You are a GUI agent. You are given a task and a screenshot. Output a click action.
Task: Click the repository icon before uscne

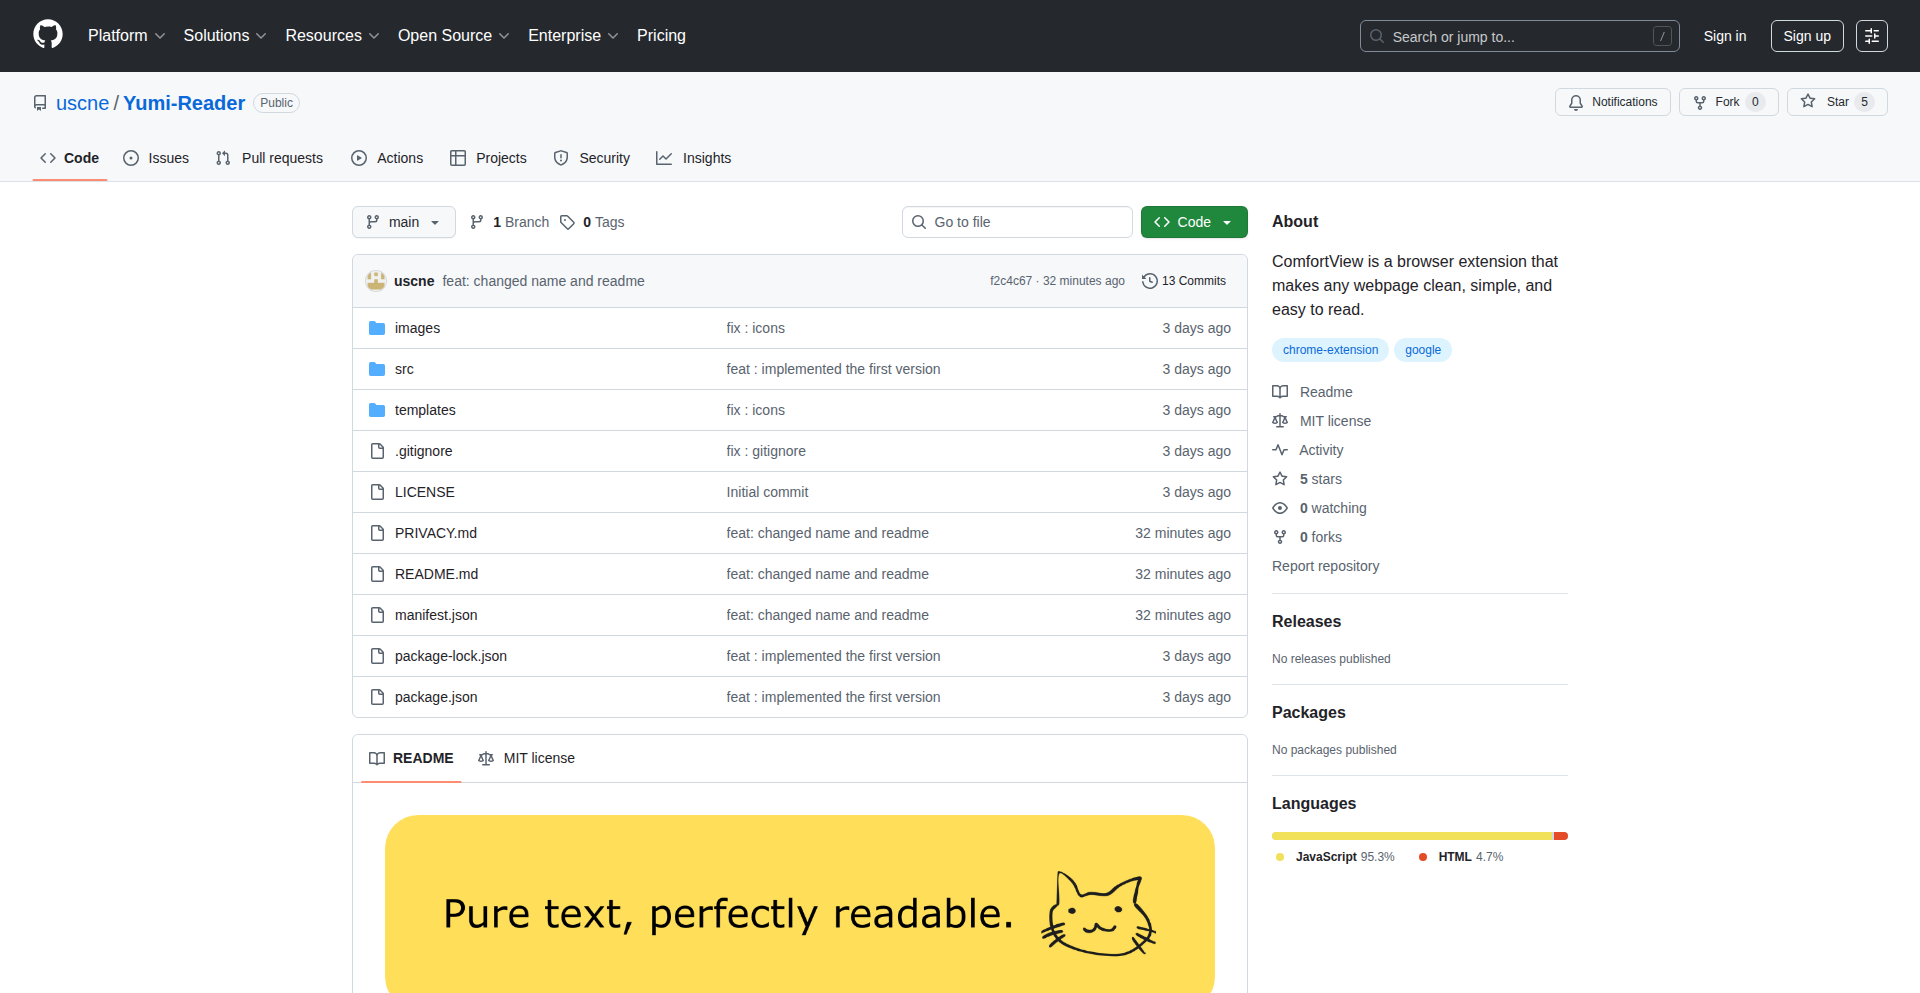click(x=40, y=103)
